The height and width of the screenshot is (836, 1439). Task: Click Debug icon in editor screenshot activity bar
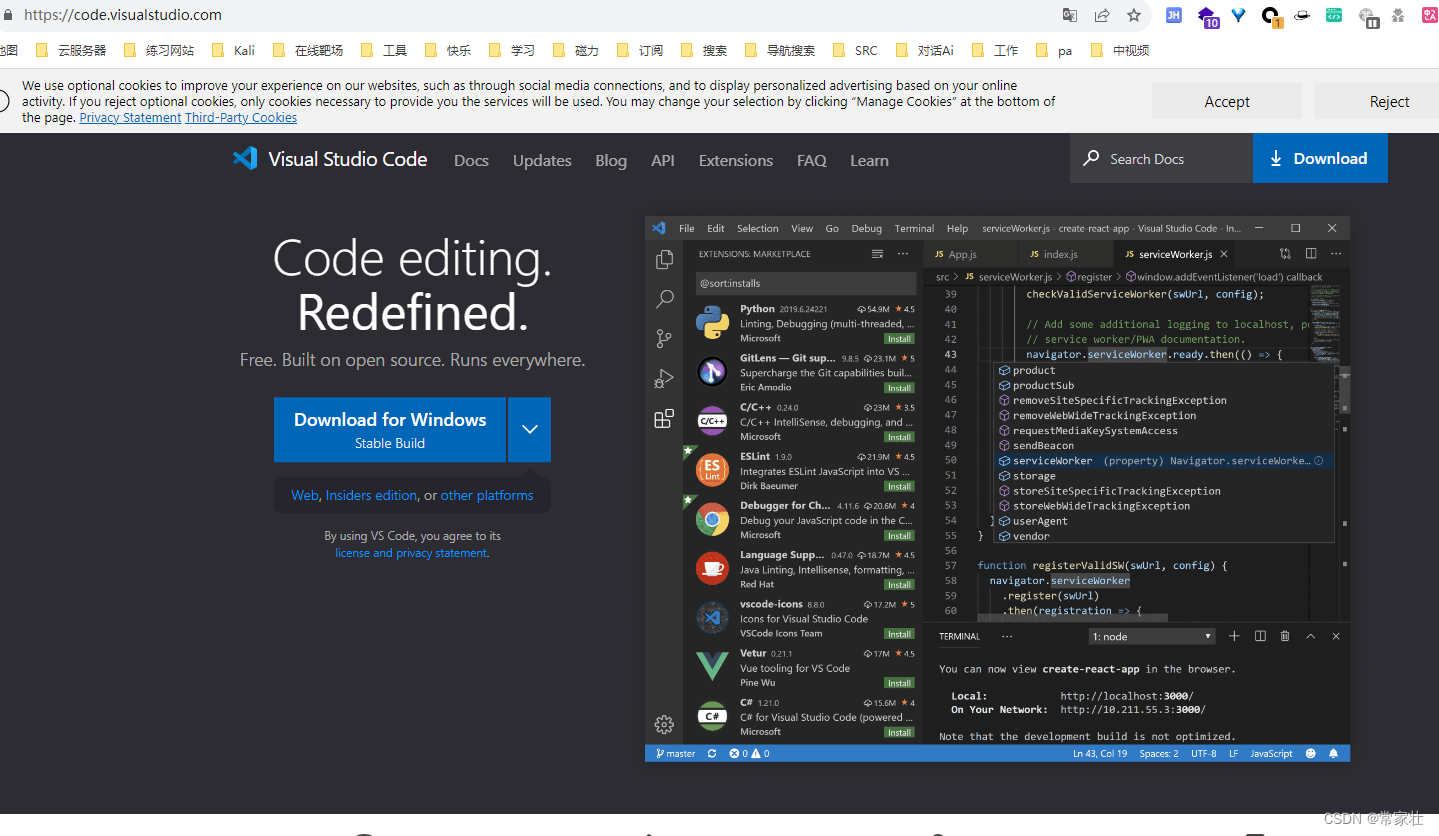coord(664,379)
